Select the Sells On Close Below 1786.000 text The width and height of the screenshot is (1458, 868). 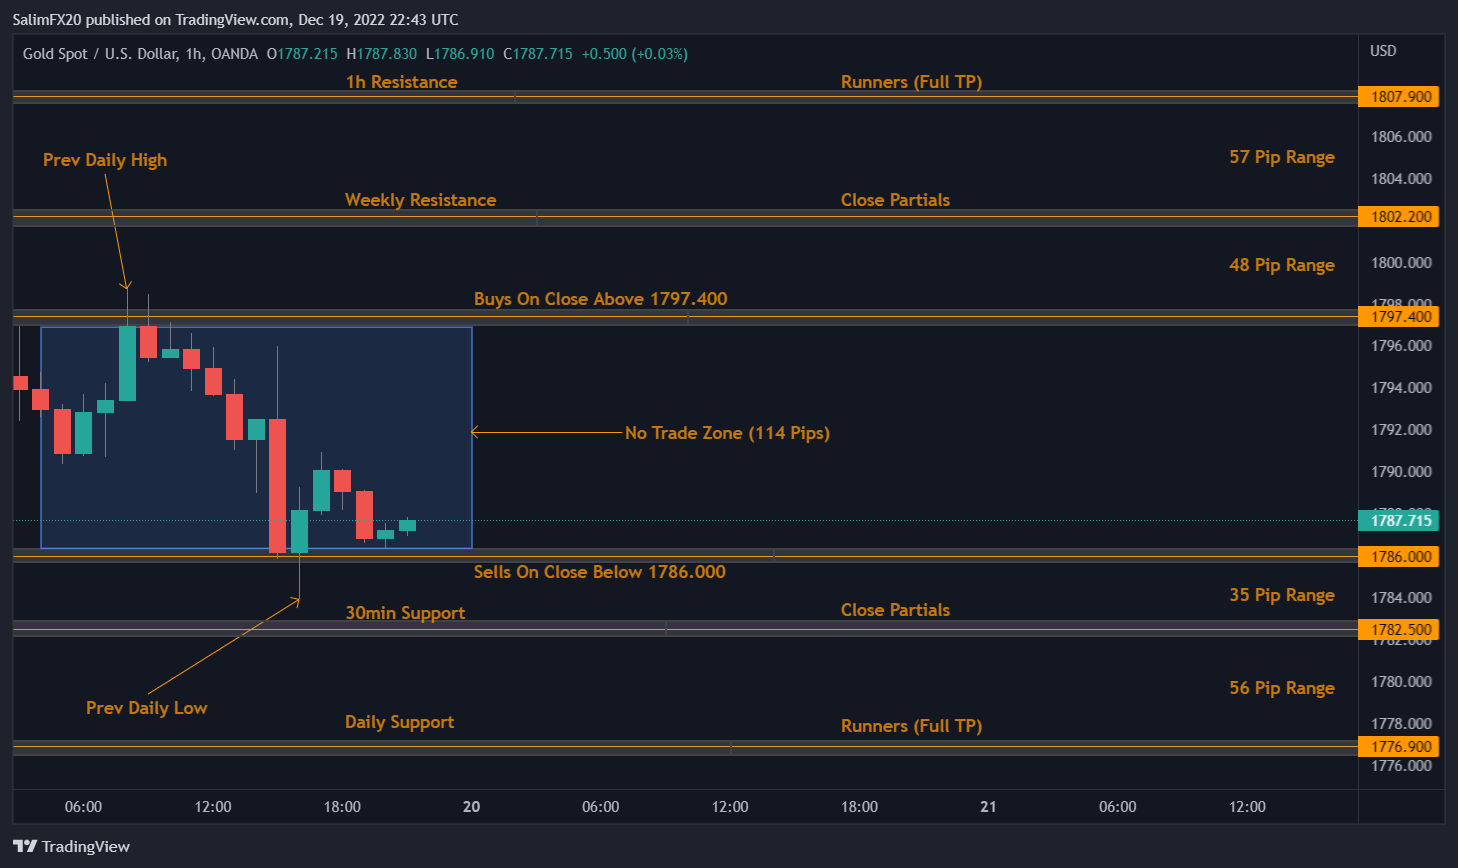(600, 571)
